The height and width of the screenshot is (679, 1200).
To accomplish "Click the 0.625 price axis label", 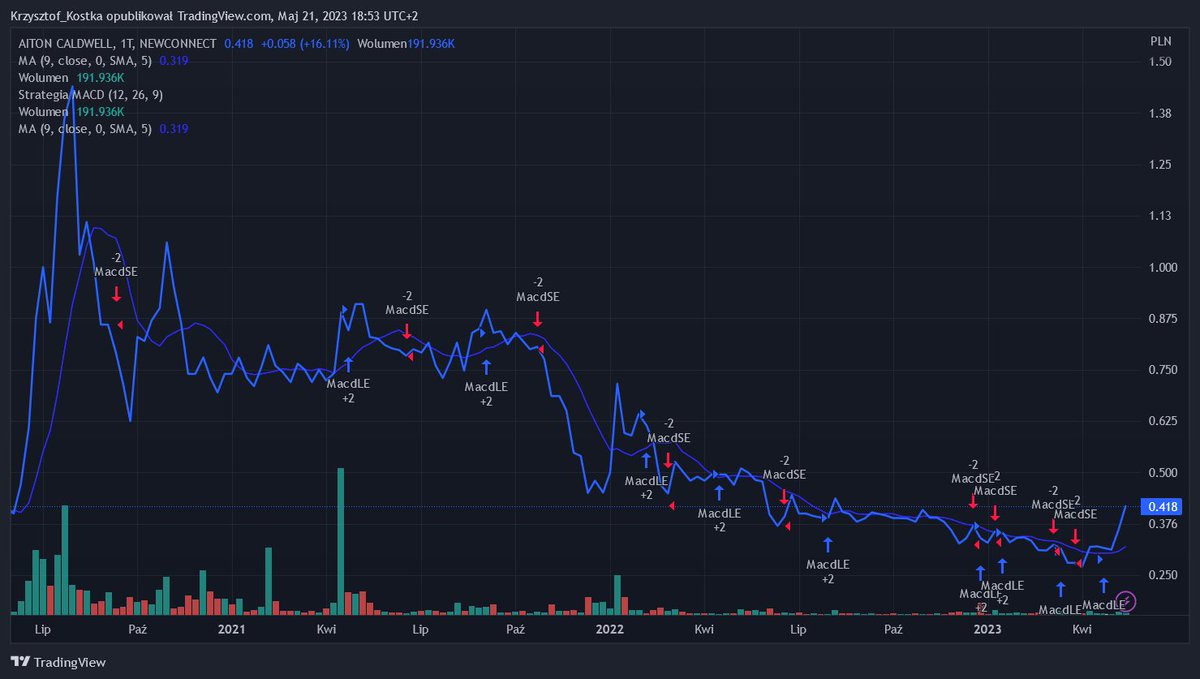I will (1161, 421).
